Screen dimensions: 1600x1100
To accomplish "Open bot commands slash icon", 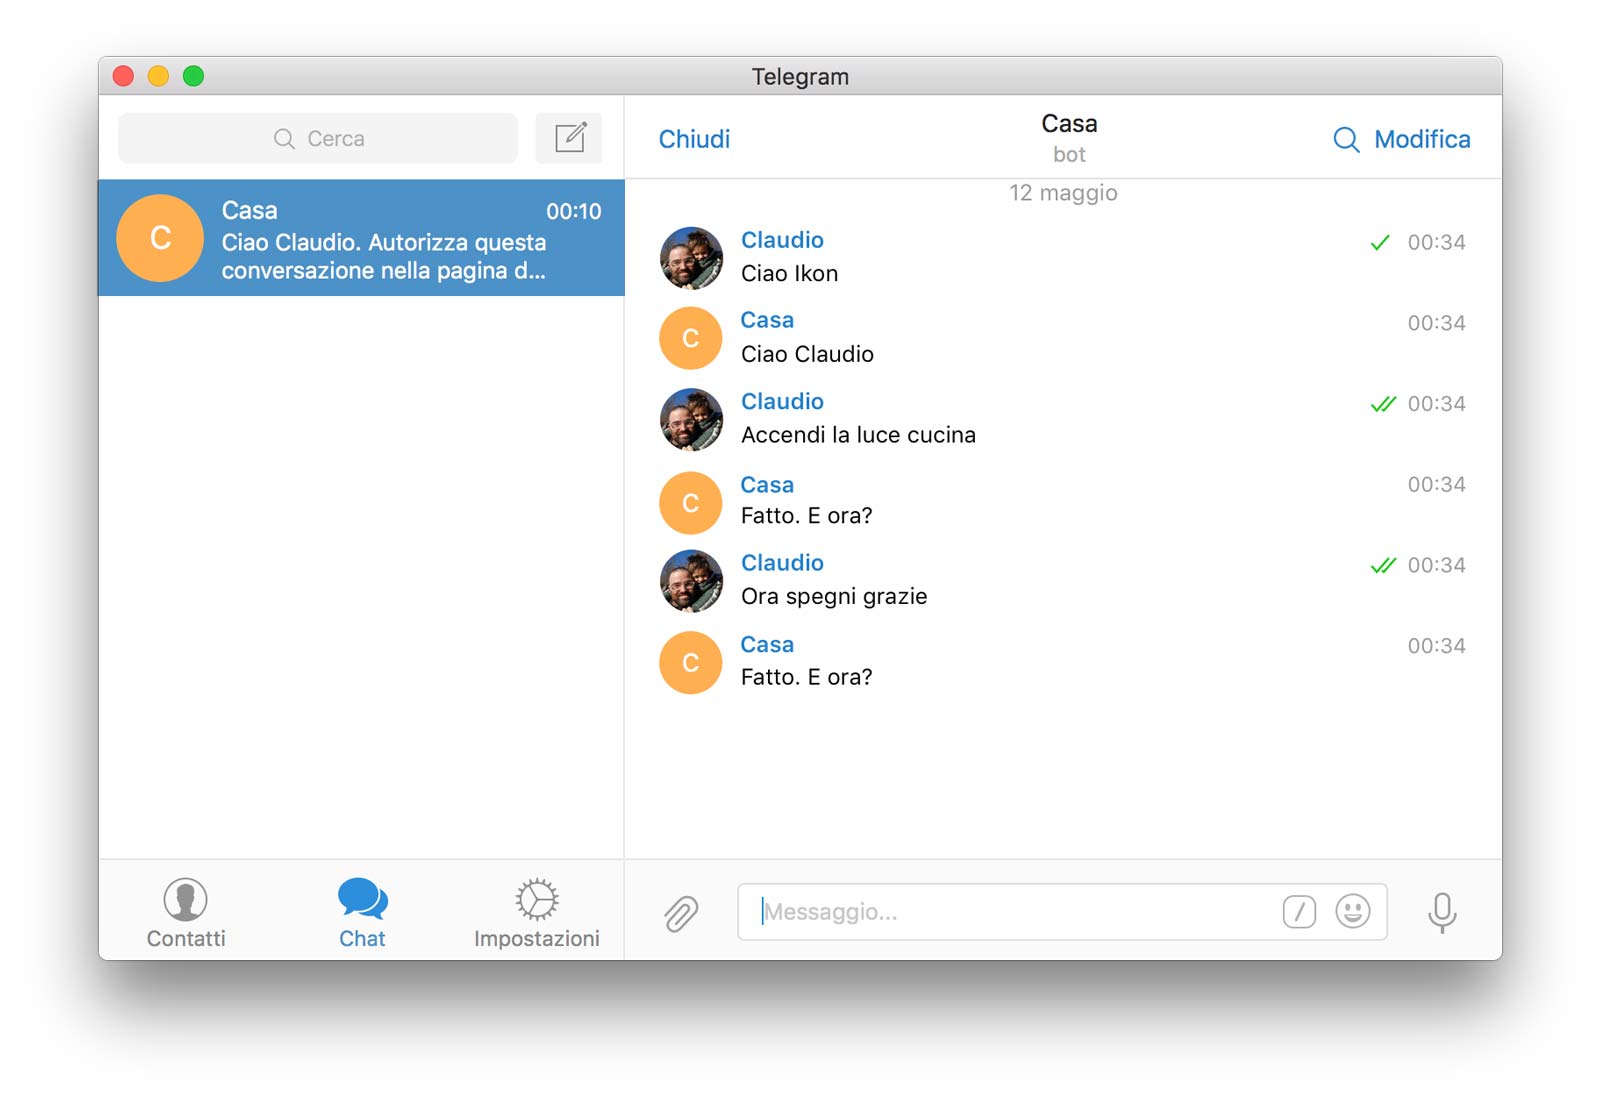I will click(x=1299, y=911).
